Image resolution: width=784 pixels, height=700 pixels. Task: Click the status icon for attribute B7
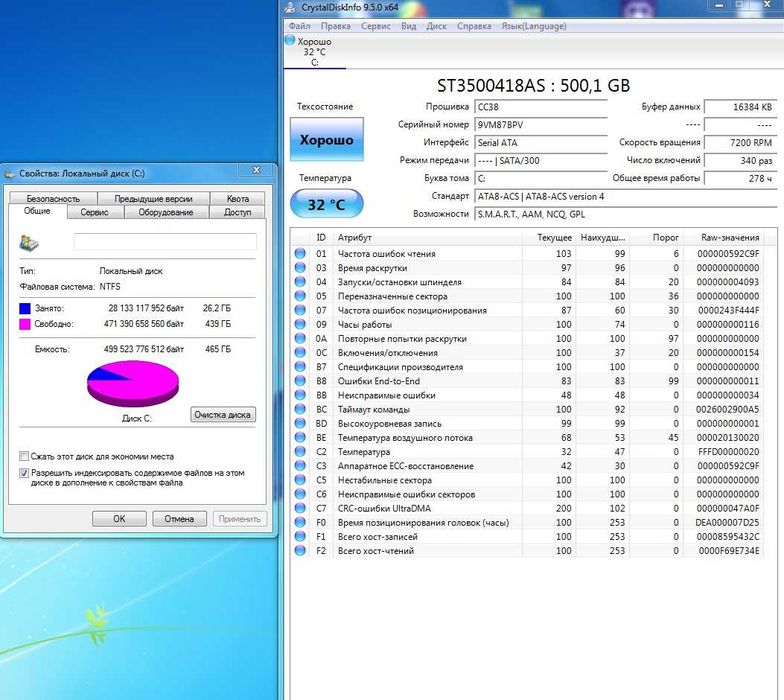[x=300, y=366]
